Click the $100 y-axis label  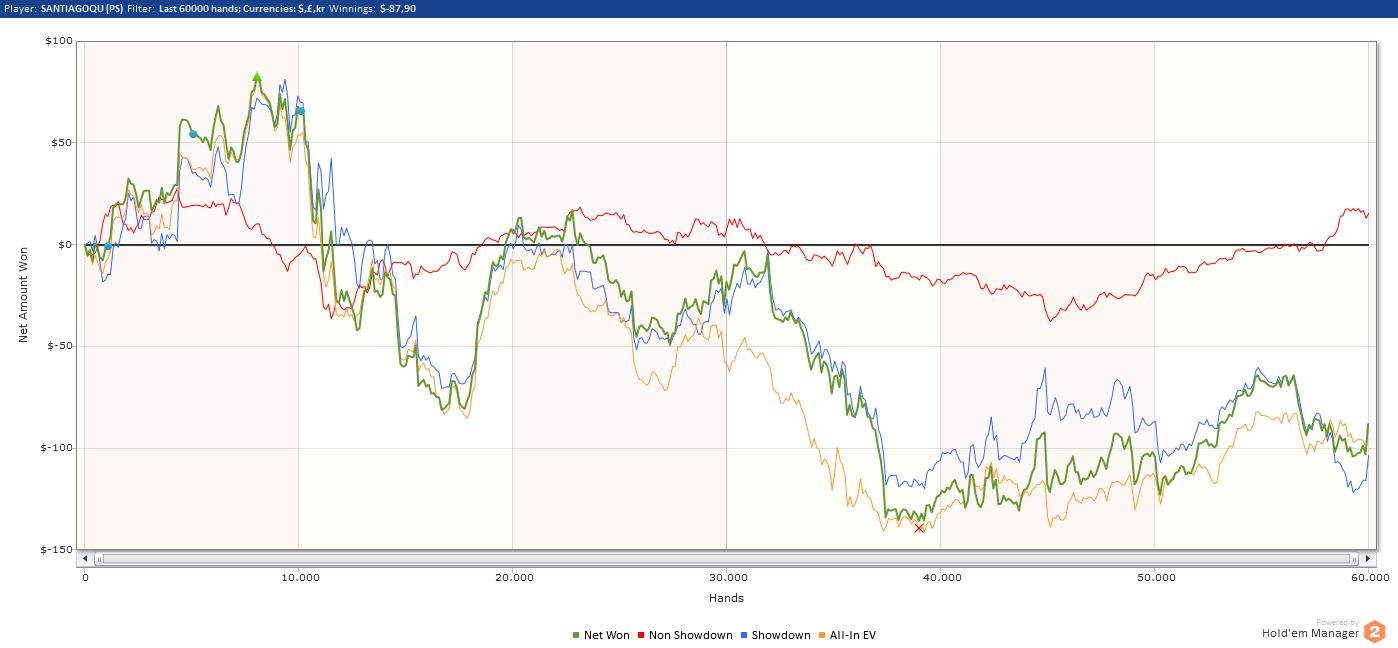click(59, 41)
